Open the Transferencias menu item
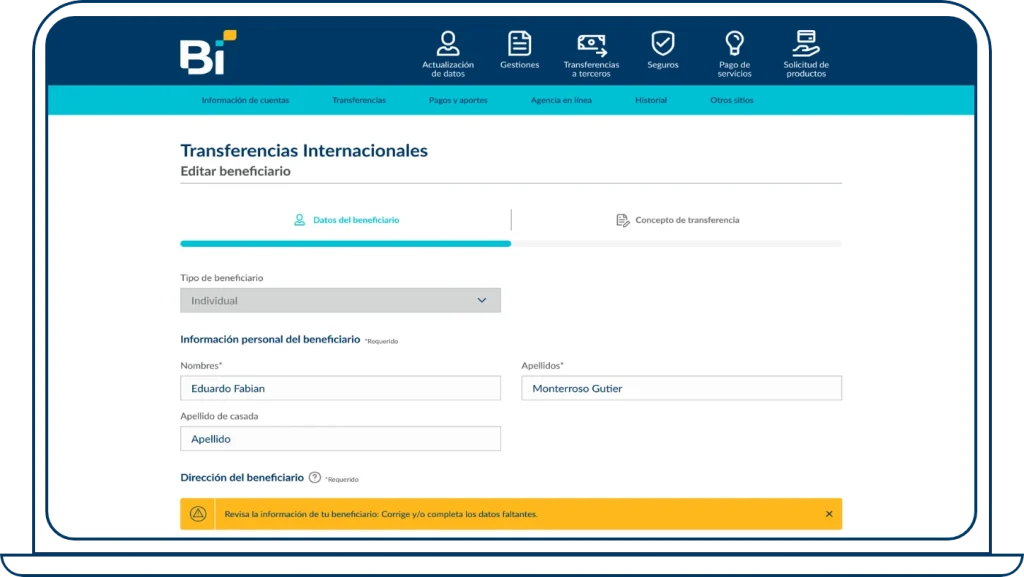Image resolution: width=1024 pixels, height=577 pixels. pyautogui.click(x=360, y=100)
